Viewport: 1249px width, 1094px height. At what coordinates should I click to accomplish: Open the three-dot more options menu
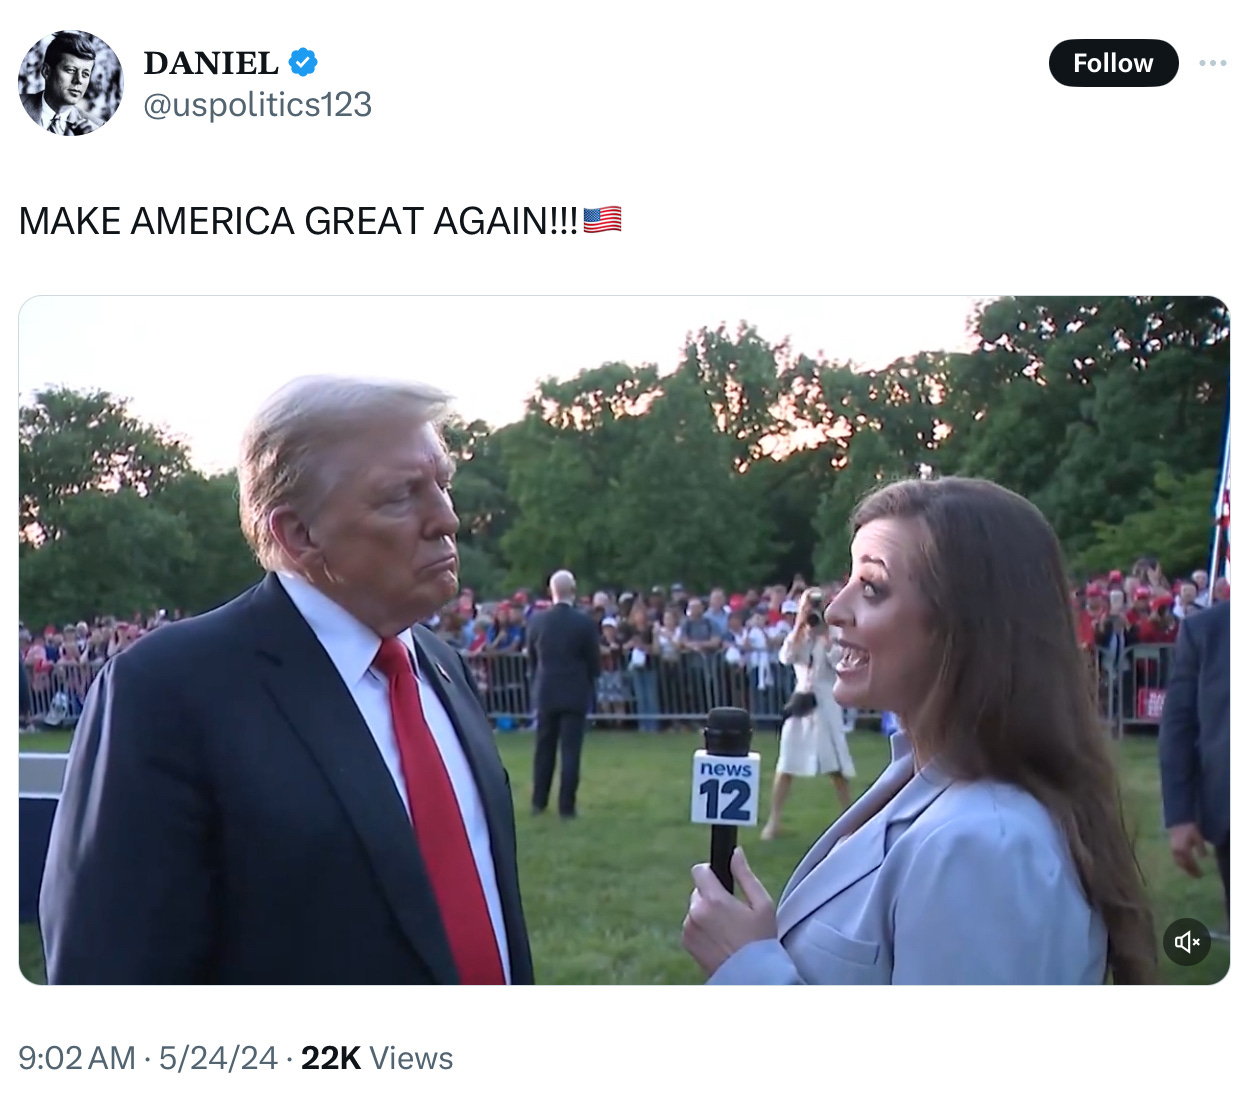coord(1213,63)
